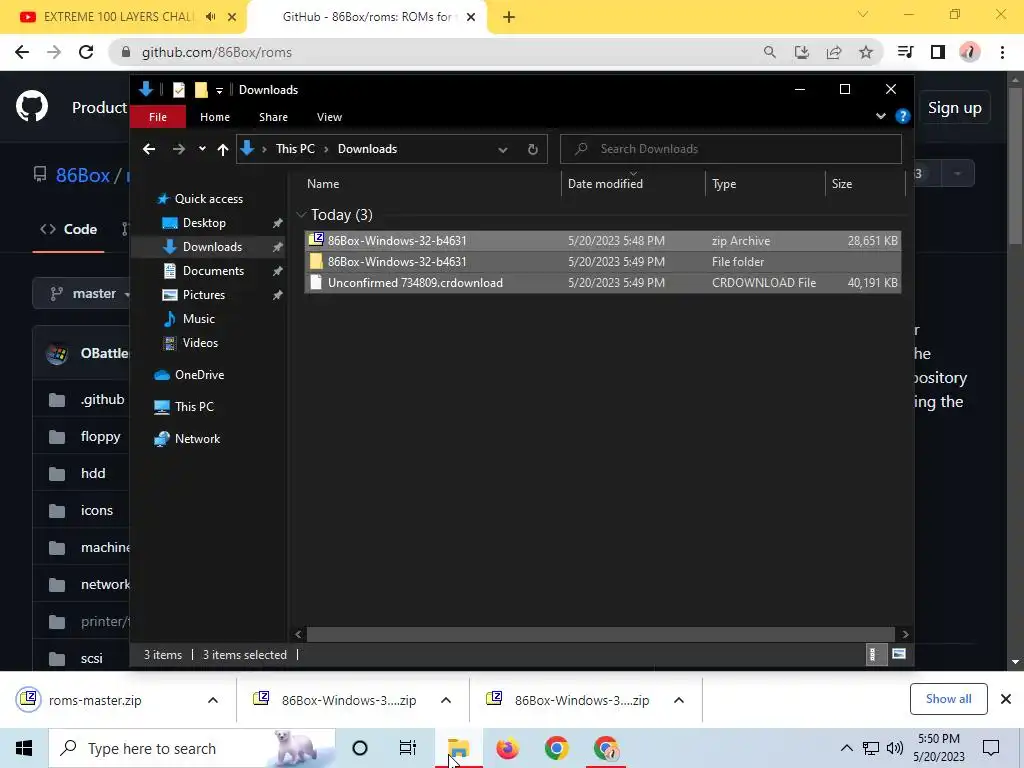Open options arrow for middle 86Box zip download
This screenshot has width=1024, height=768.
pyautogui.click(x=446, y=700)
